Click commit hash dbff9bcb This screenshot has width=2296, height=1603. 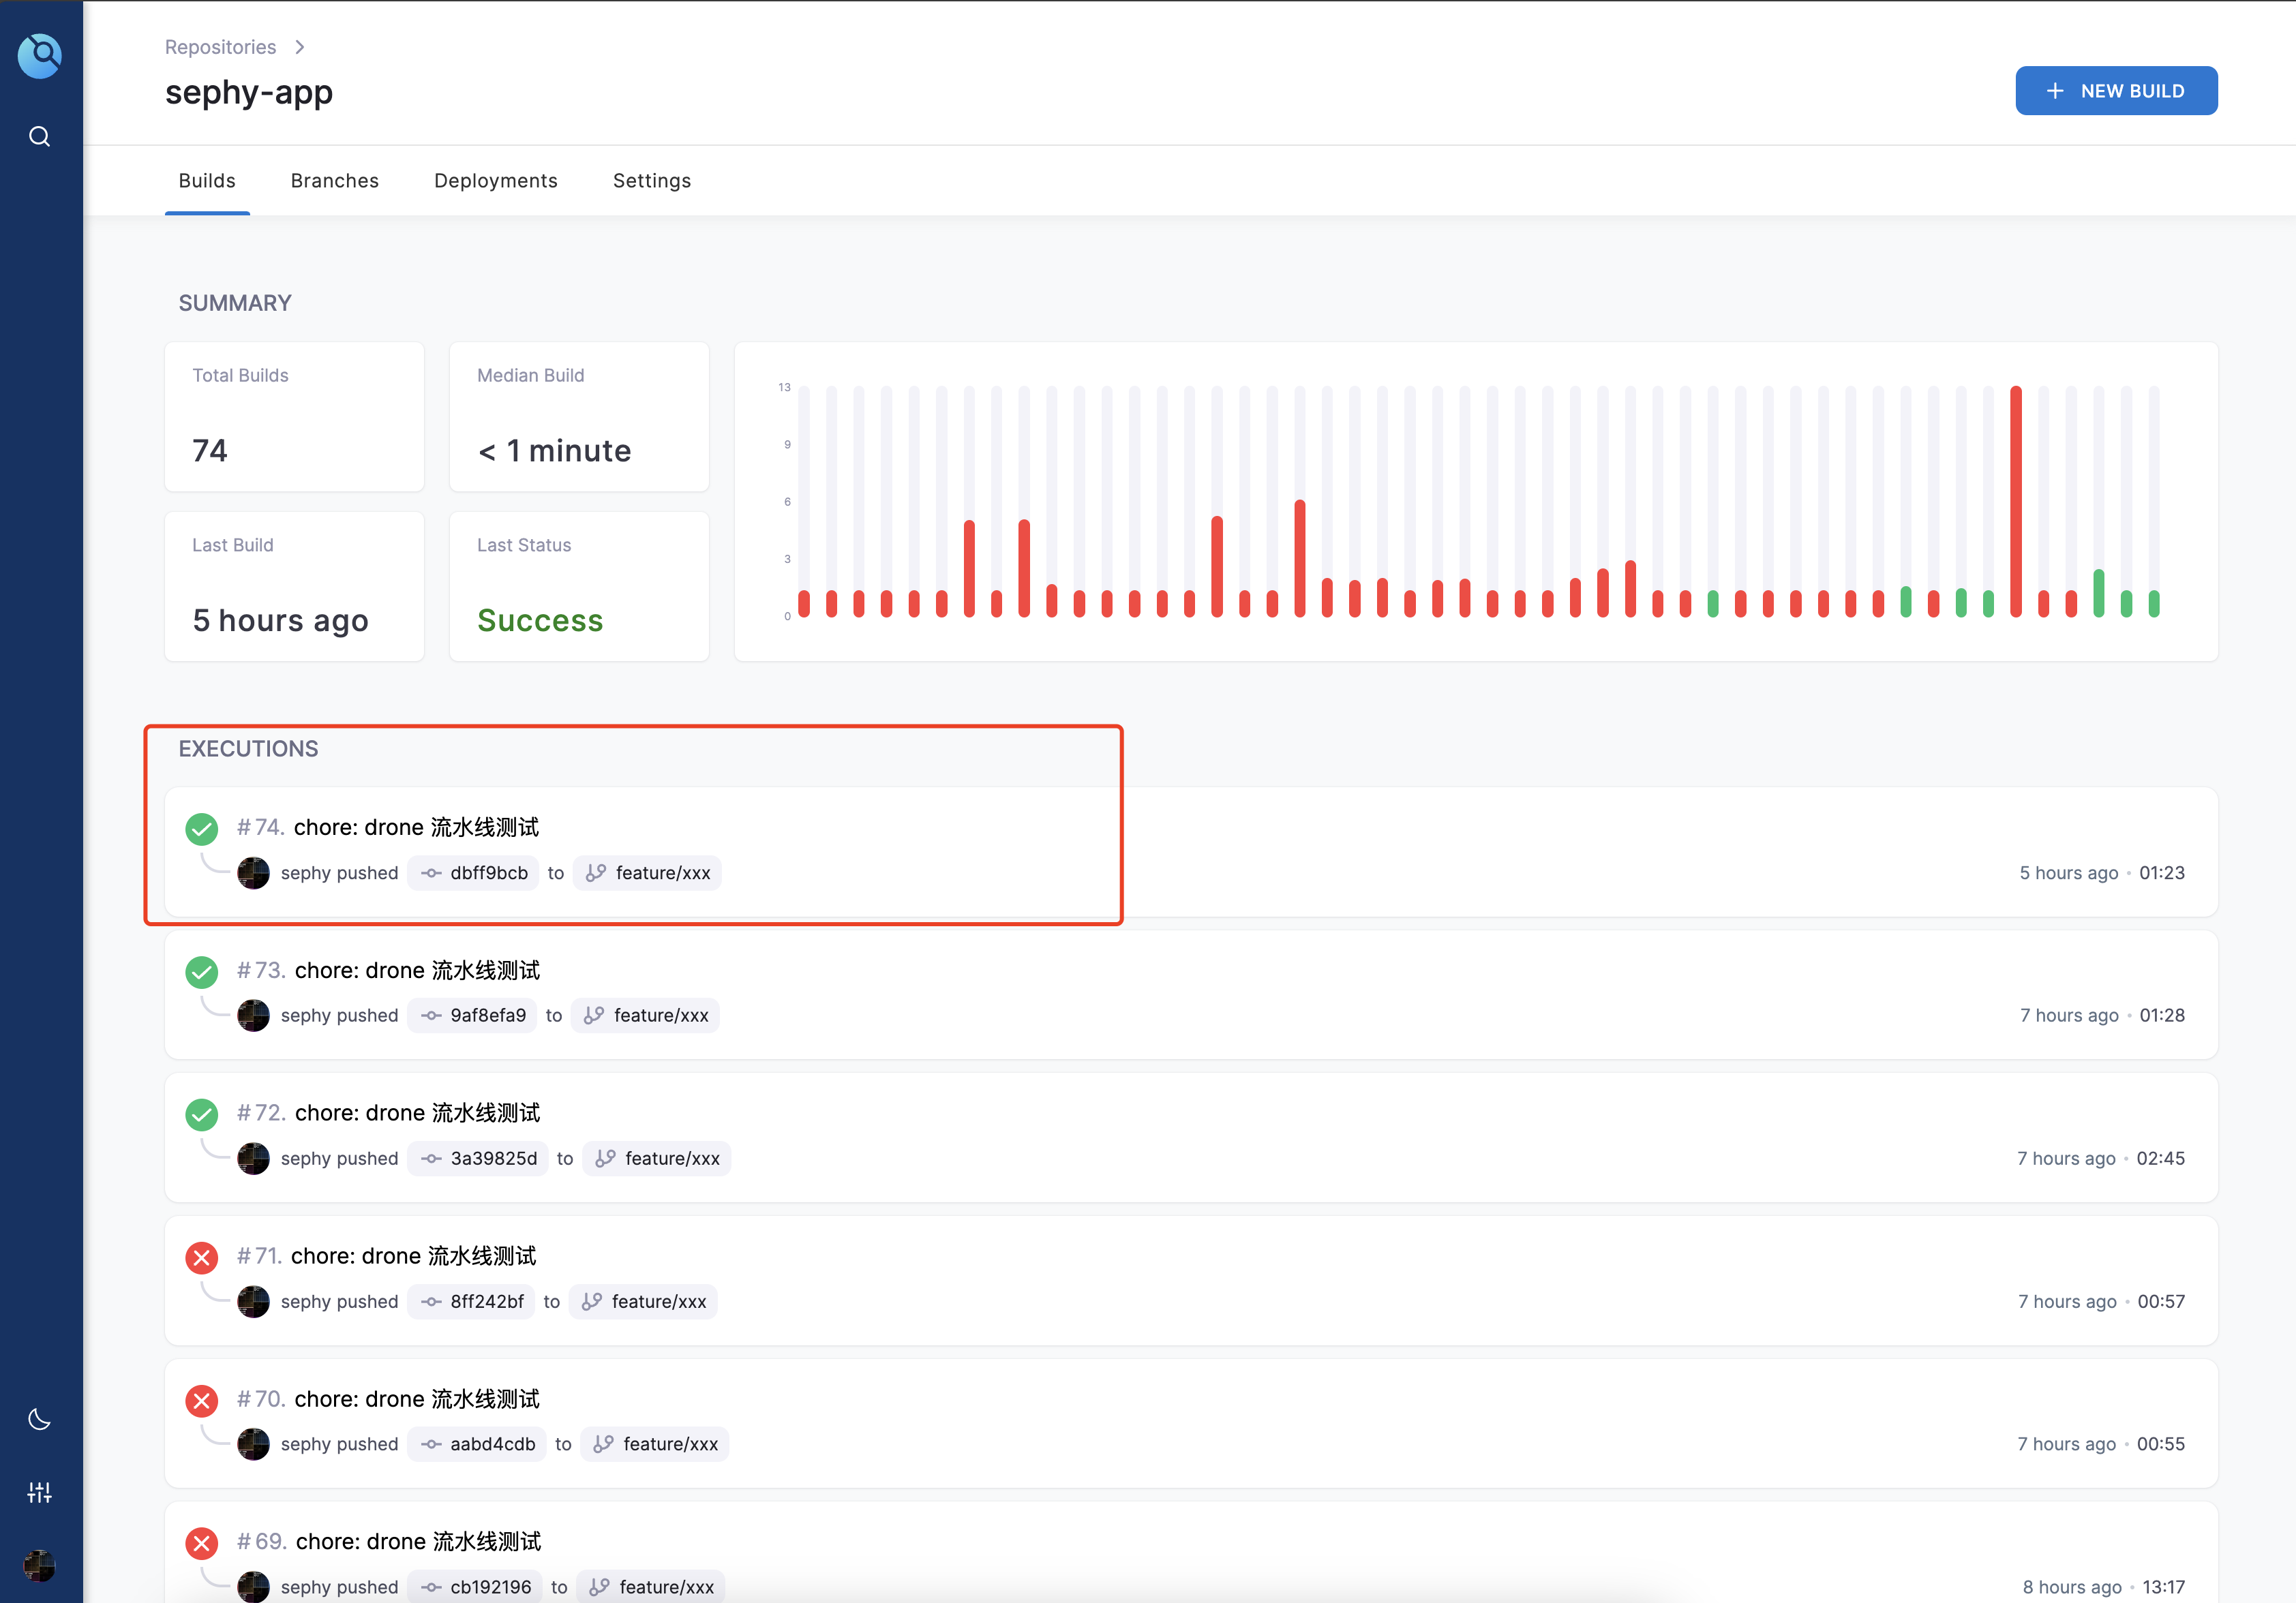pos(489,873)
